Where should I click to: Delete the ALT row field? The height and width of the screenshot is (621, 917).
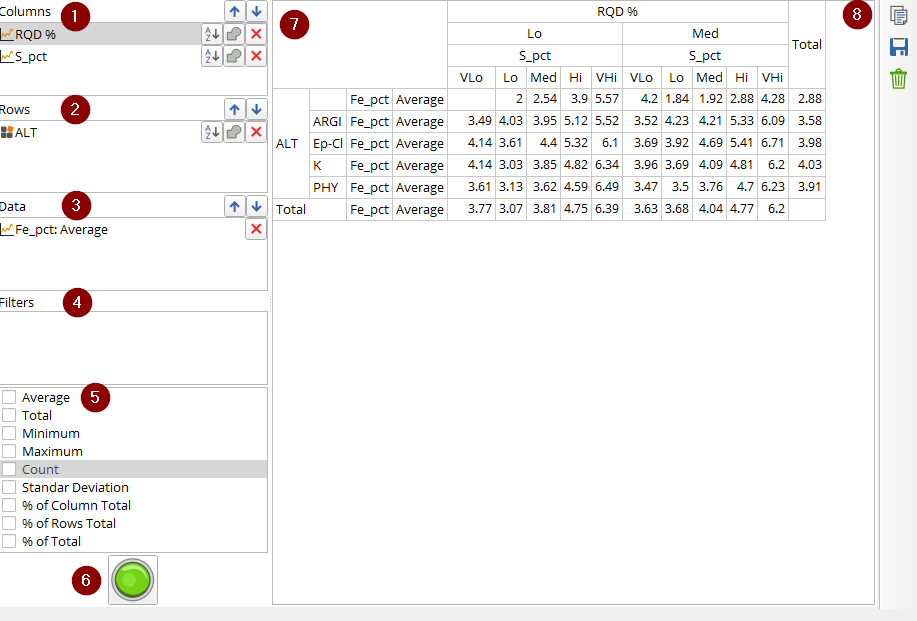click(x=256, y=132)
